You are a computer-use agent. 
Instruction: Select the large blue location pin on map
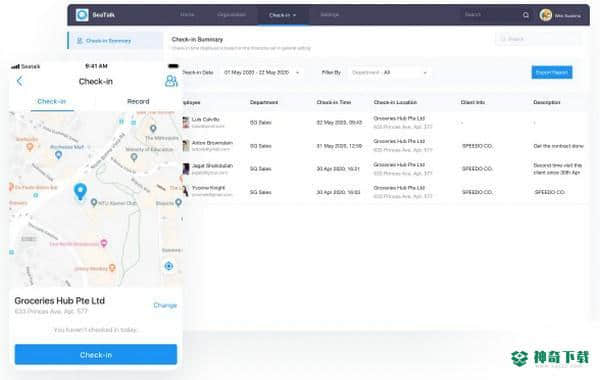[x=80, y=191]
